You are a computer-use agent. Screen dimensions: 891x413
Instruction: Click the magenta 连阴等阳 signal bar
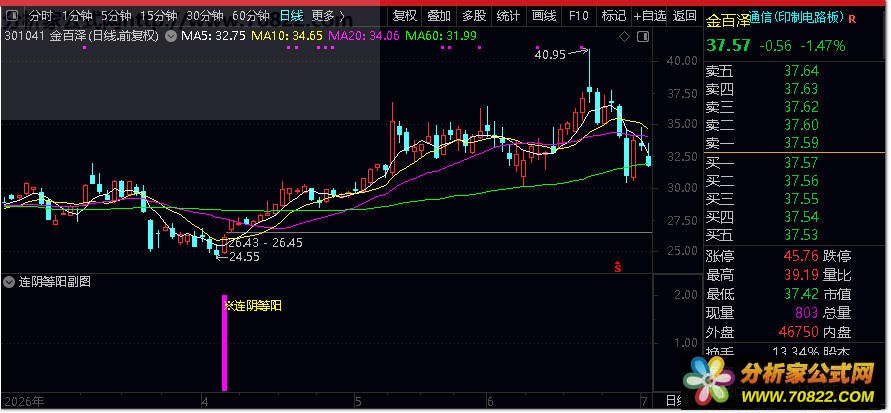click(x=224, y=343)
